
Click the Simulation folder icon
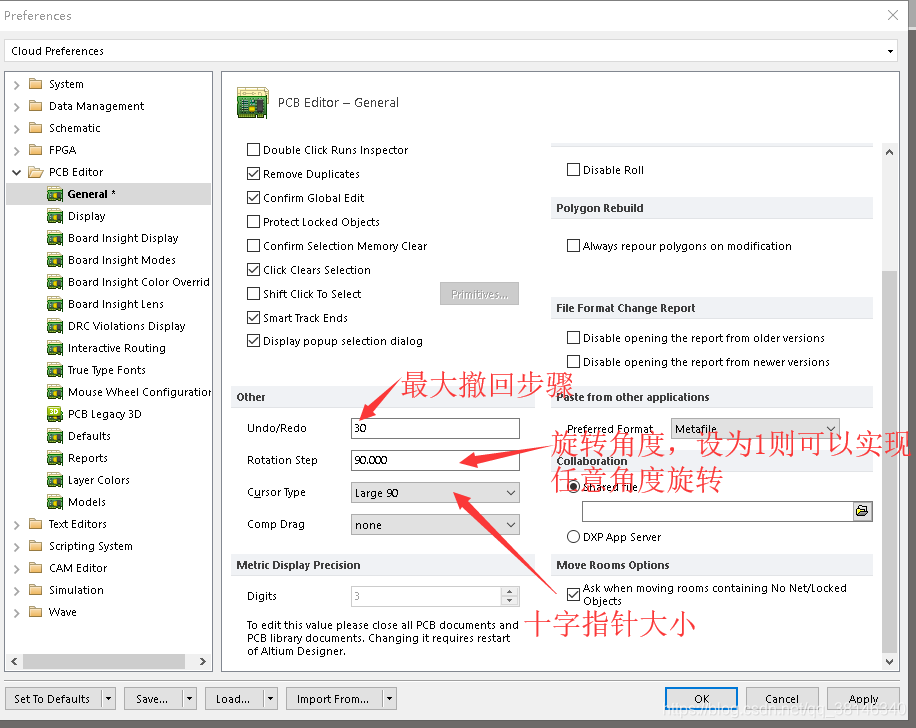pos(36,590)
